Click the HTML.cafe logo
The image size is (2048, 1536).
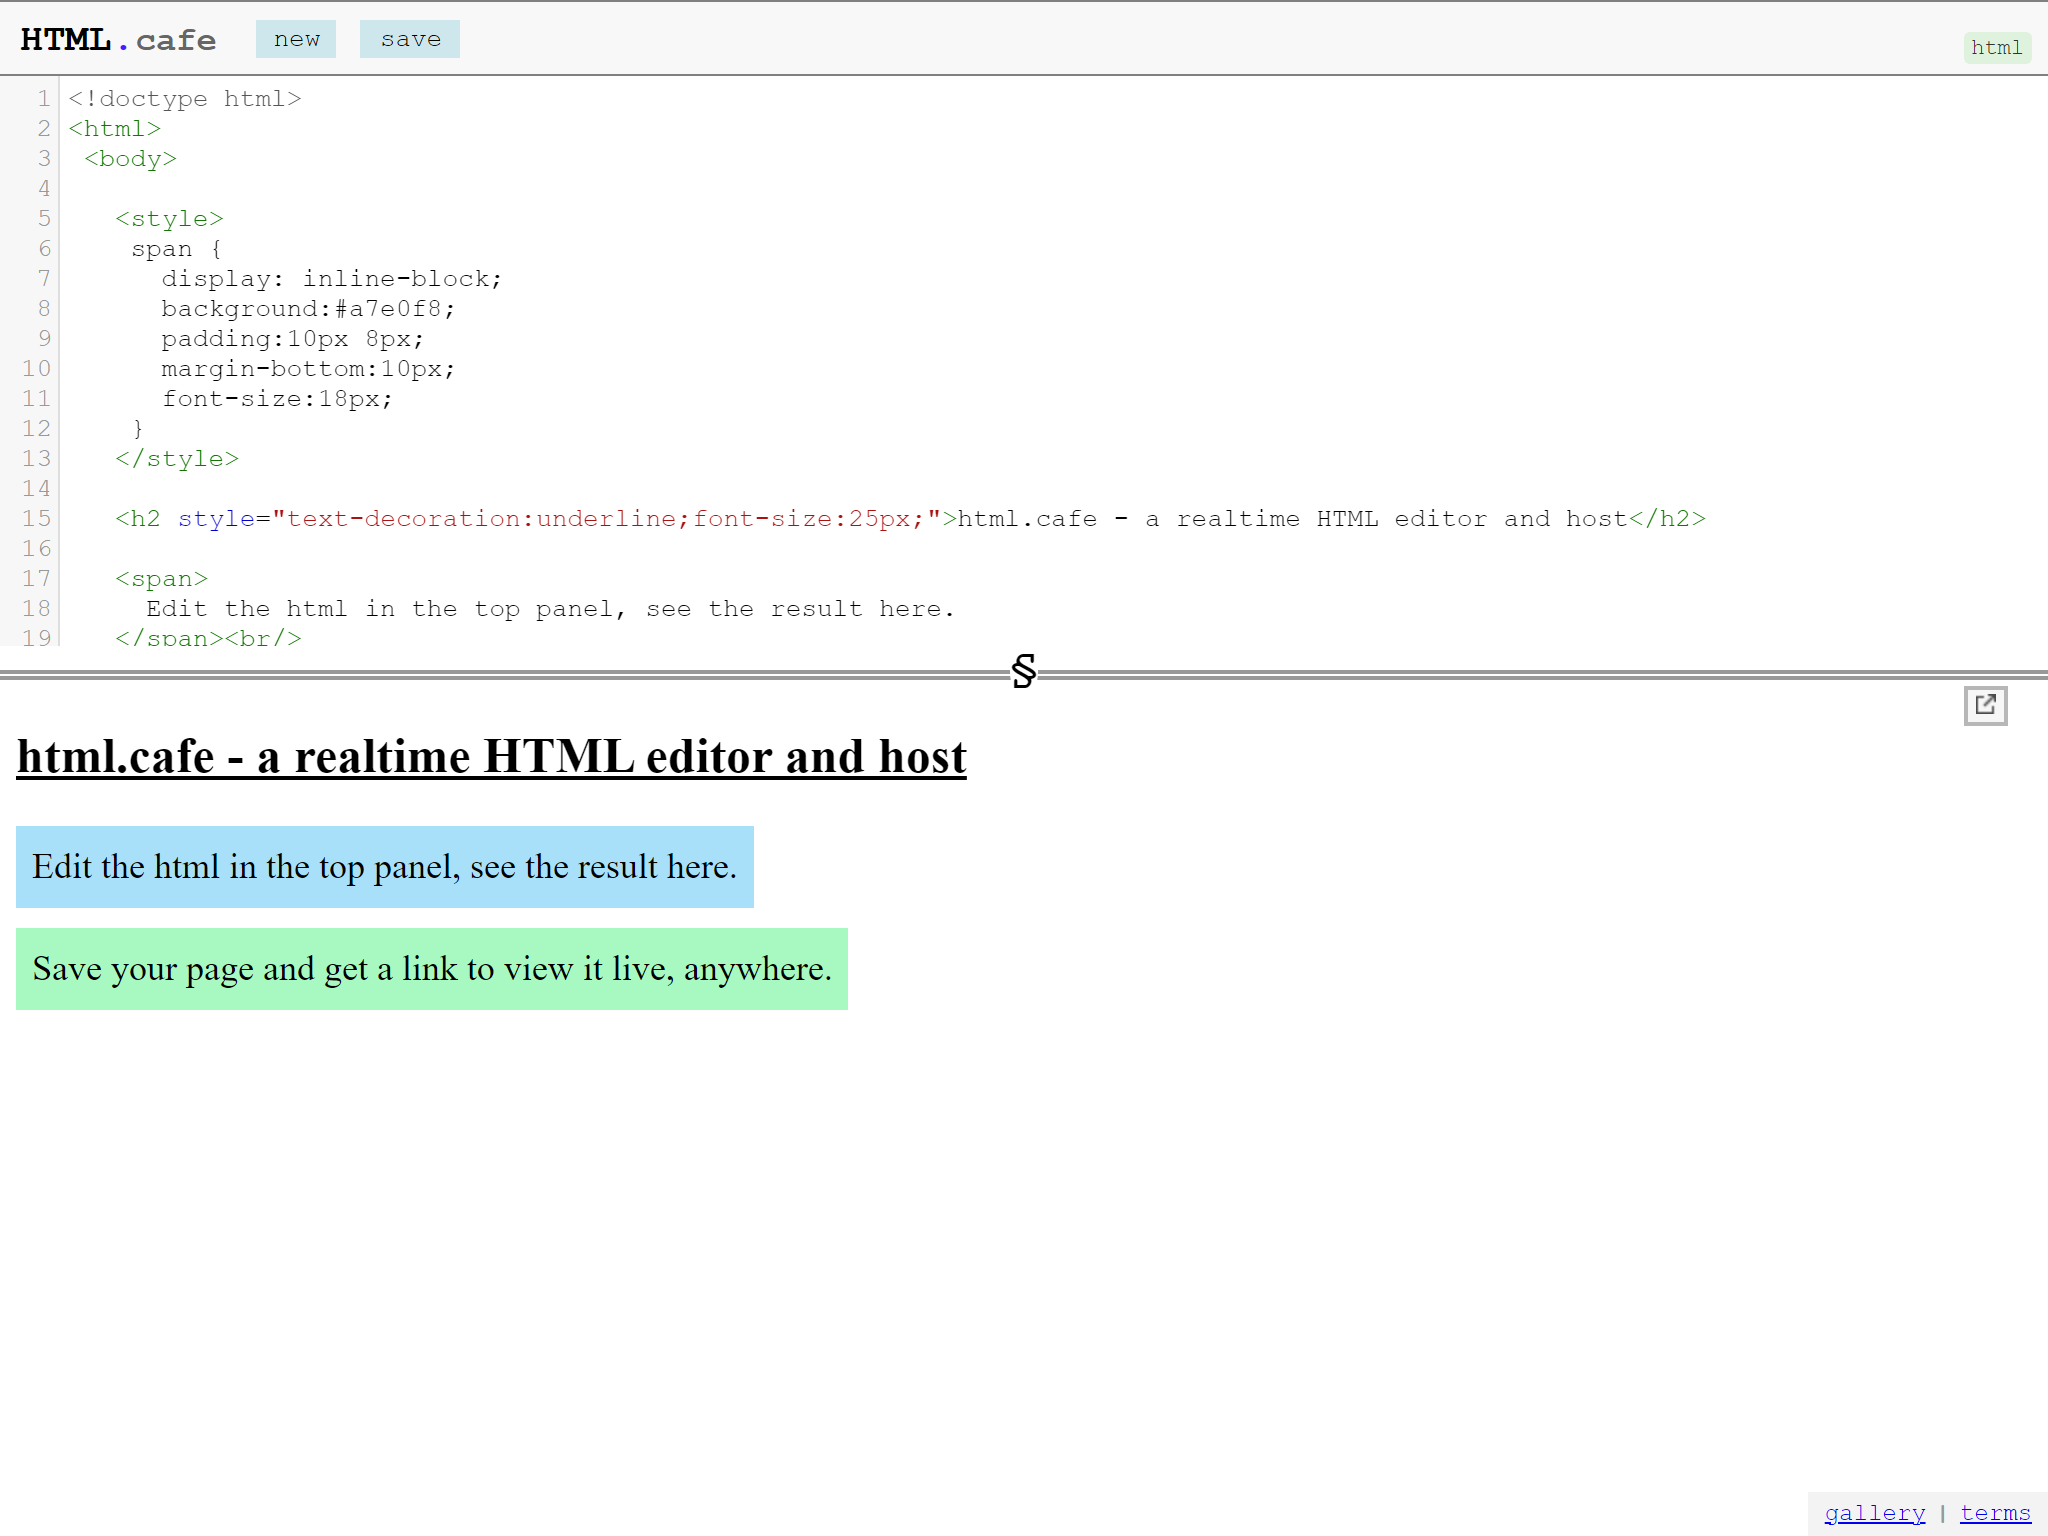click(116, 38)
